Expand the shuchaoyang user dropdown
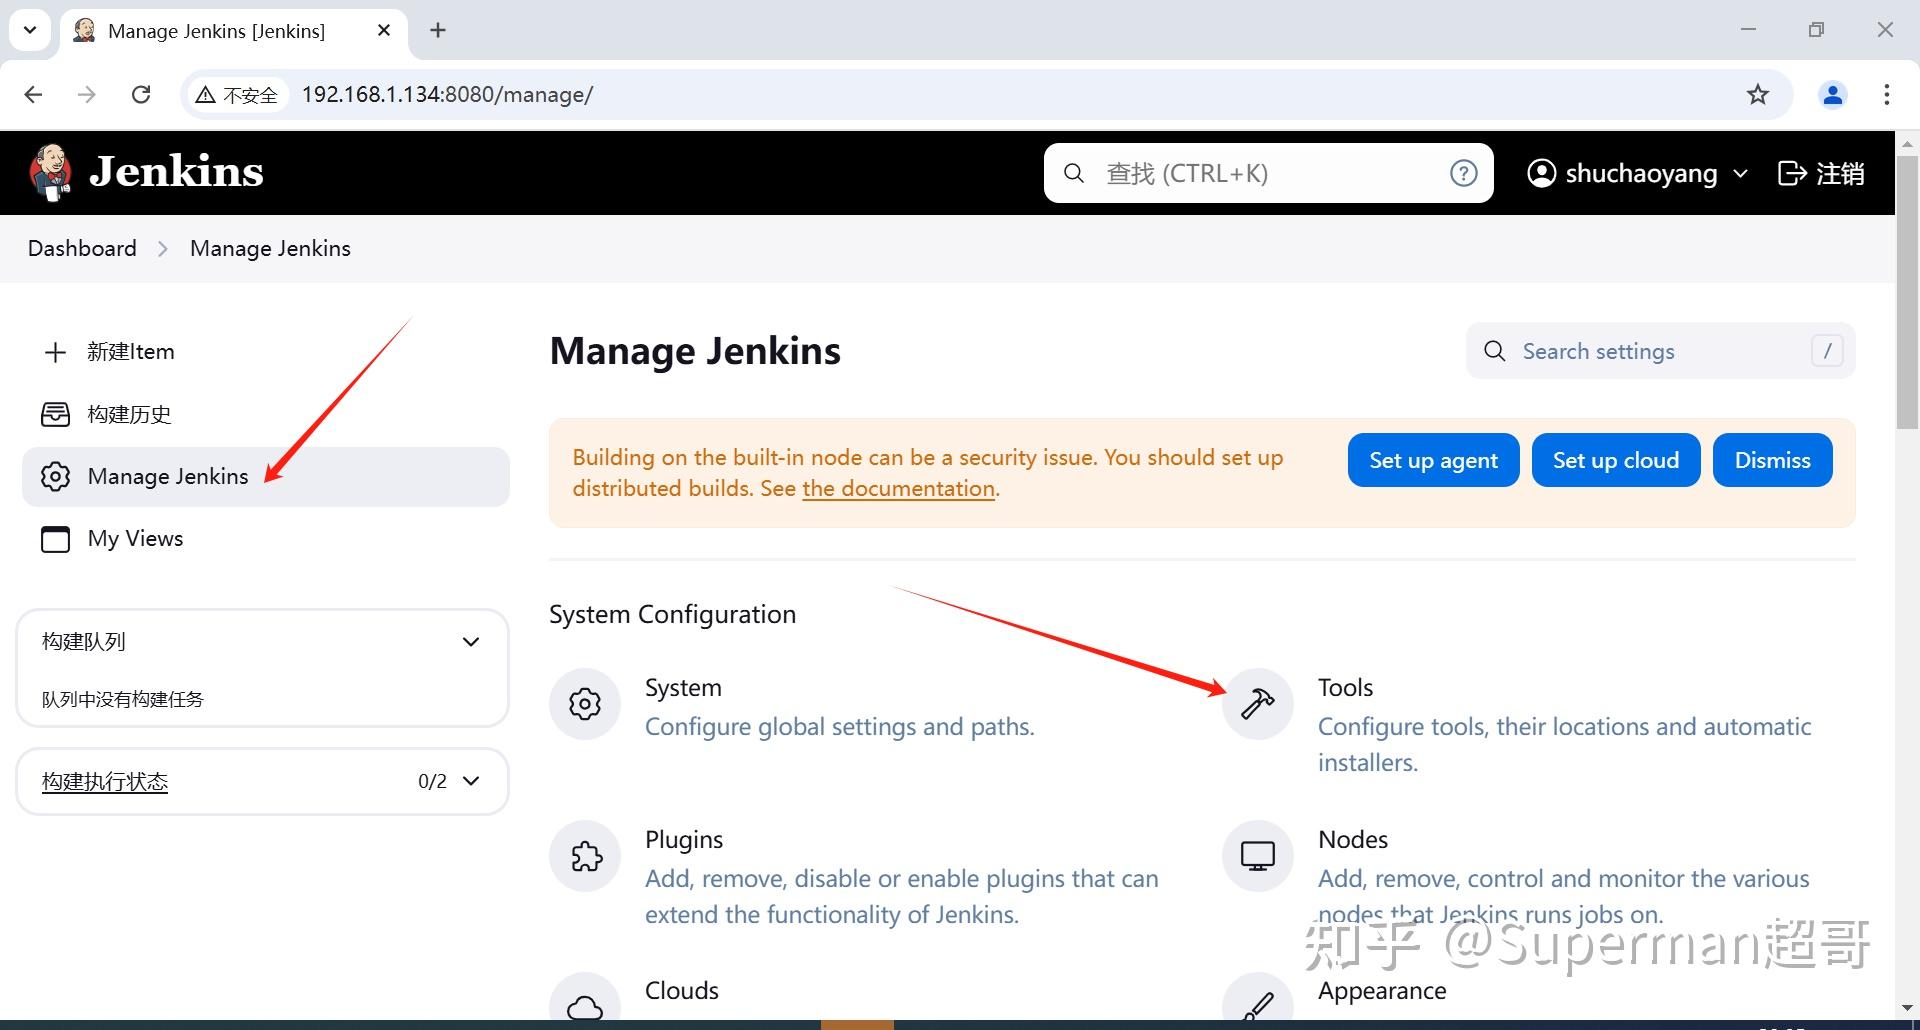 pyautogui.click(x=1740, y=172)
